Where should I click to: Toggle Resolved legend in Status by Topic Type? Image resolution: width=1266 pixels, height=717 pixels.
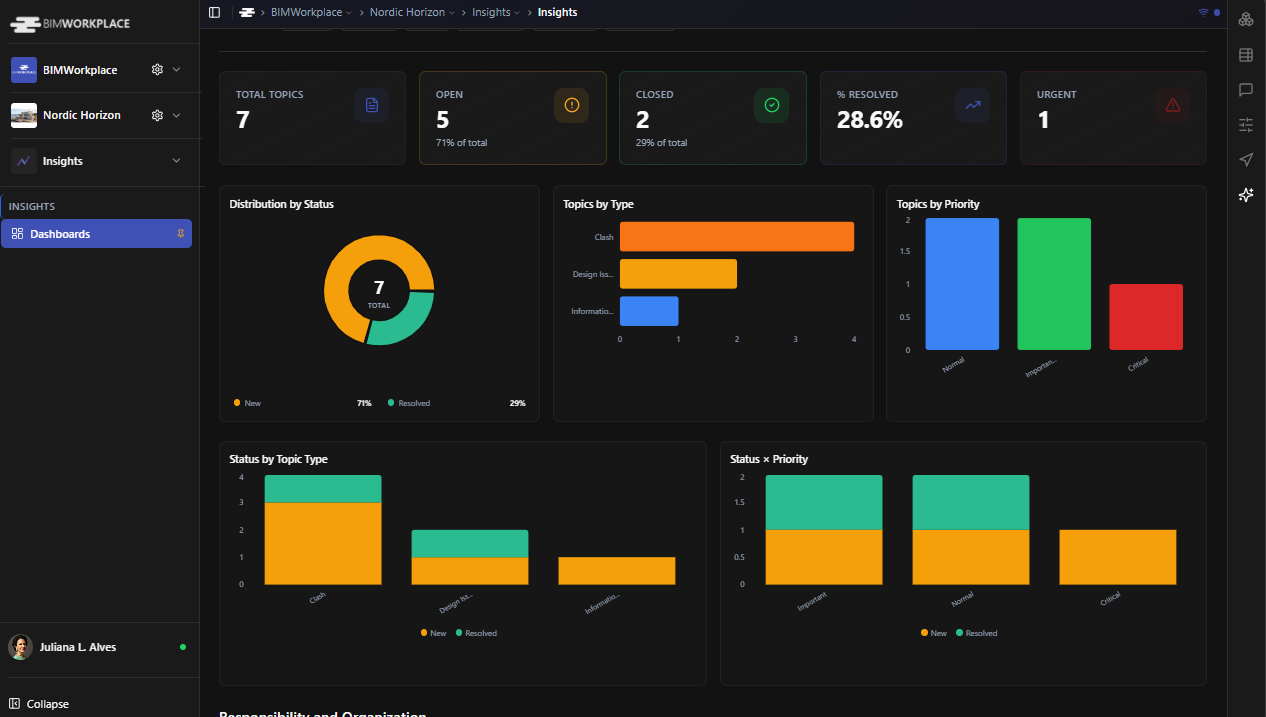tap(476, 633)
